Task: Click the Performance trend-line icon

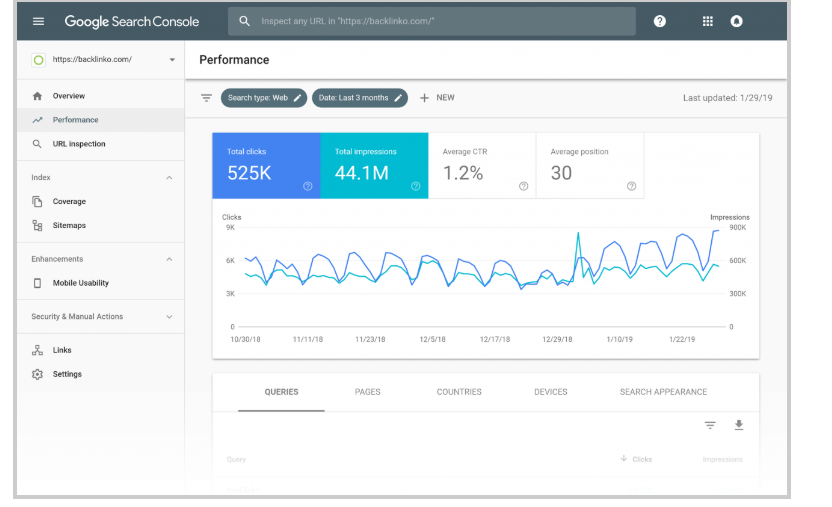Action: [37, 120]
